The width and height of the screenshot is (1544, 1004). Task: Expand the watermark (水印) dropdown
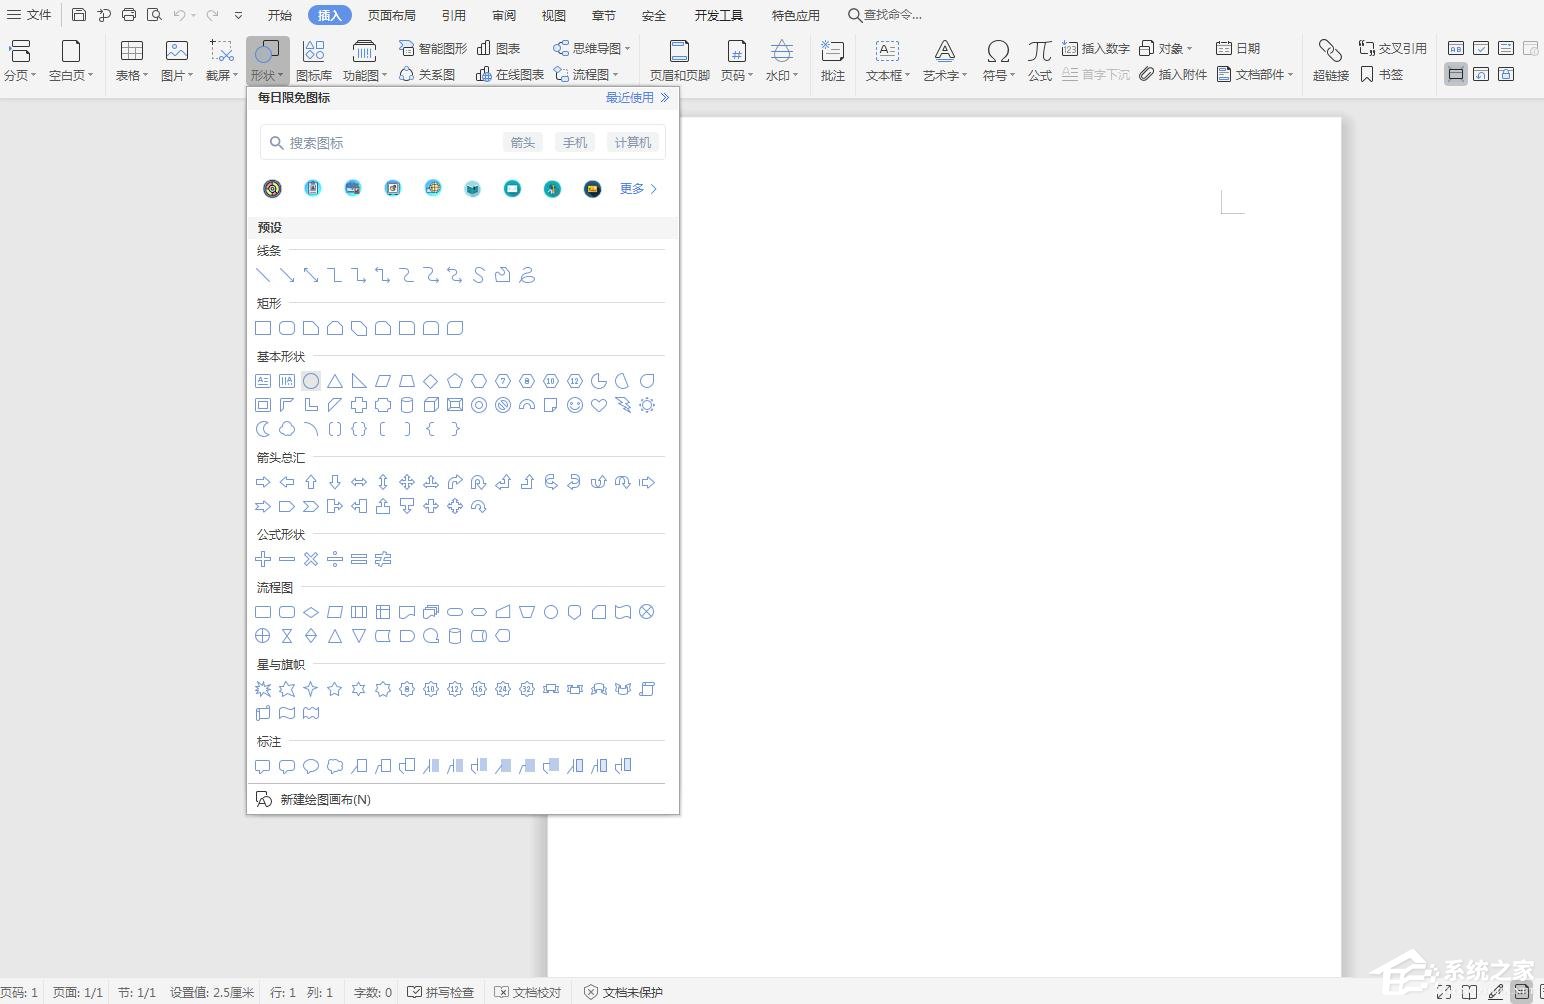coord(782,75)
